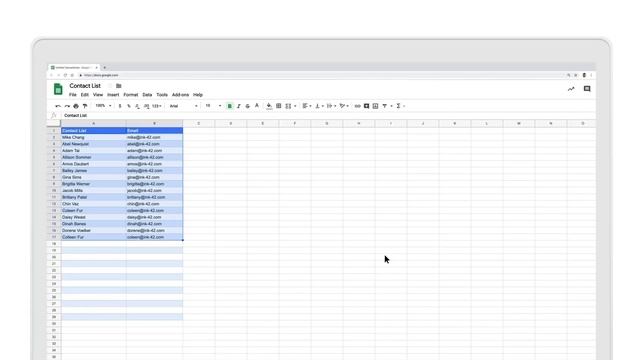Click the formula bar containing Contact List
Viewport: 640px width, 360px height.
click(327, 116)
